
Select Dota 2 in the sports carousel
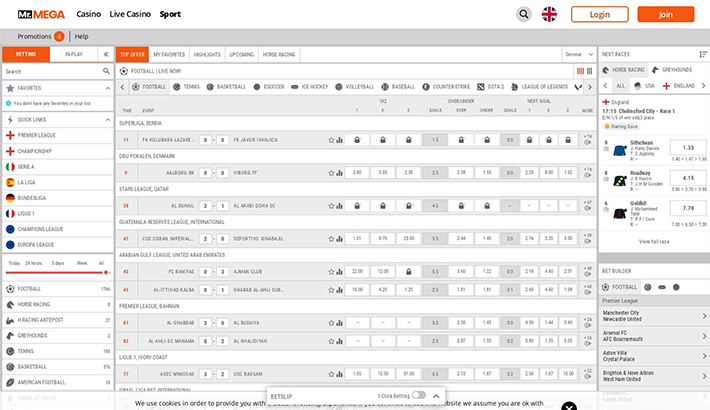(490, 87)
